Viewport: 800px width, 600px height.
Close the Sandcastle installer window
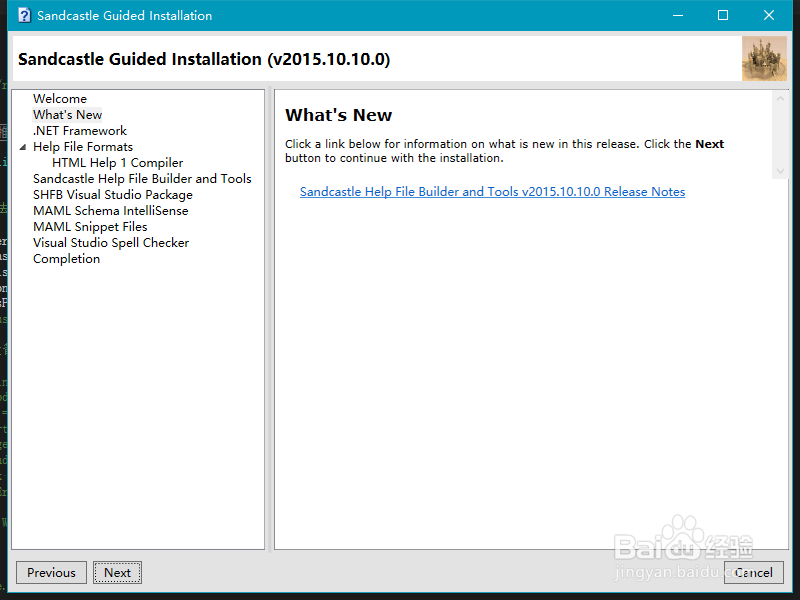point(769,15)
